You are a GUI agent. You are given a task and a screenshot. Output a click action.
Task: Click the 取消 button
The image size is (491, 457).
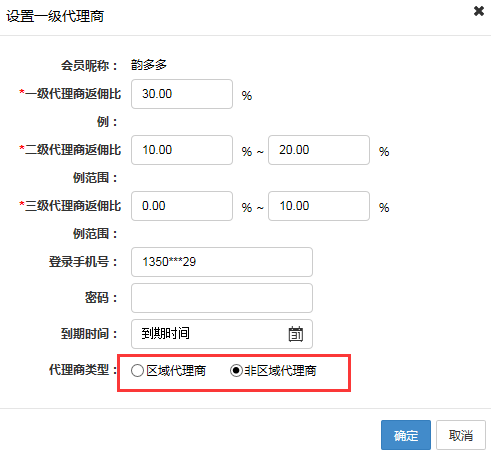tap(461, 435)
